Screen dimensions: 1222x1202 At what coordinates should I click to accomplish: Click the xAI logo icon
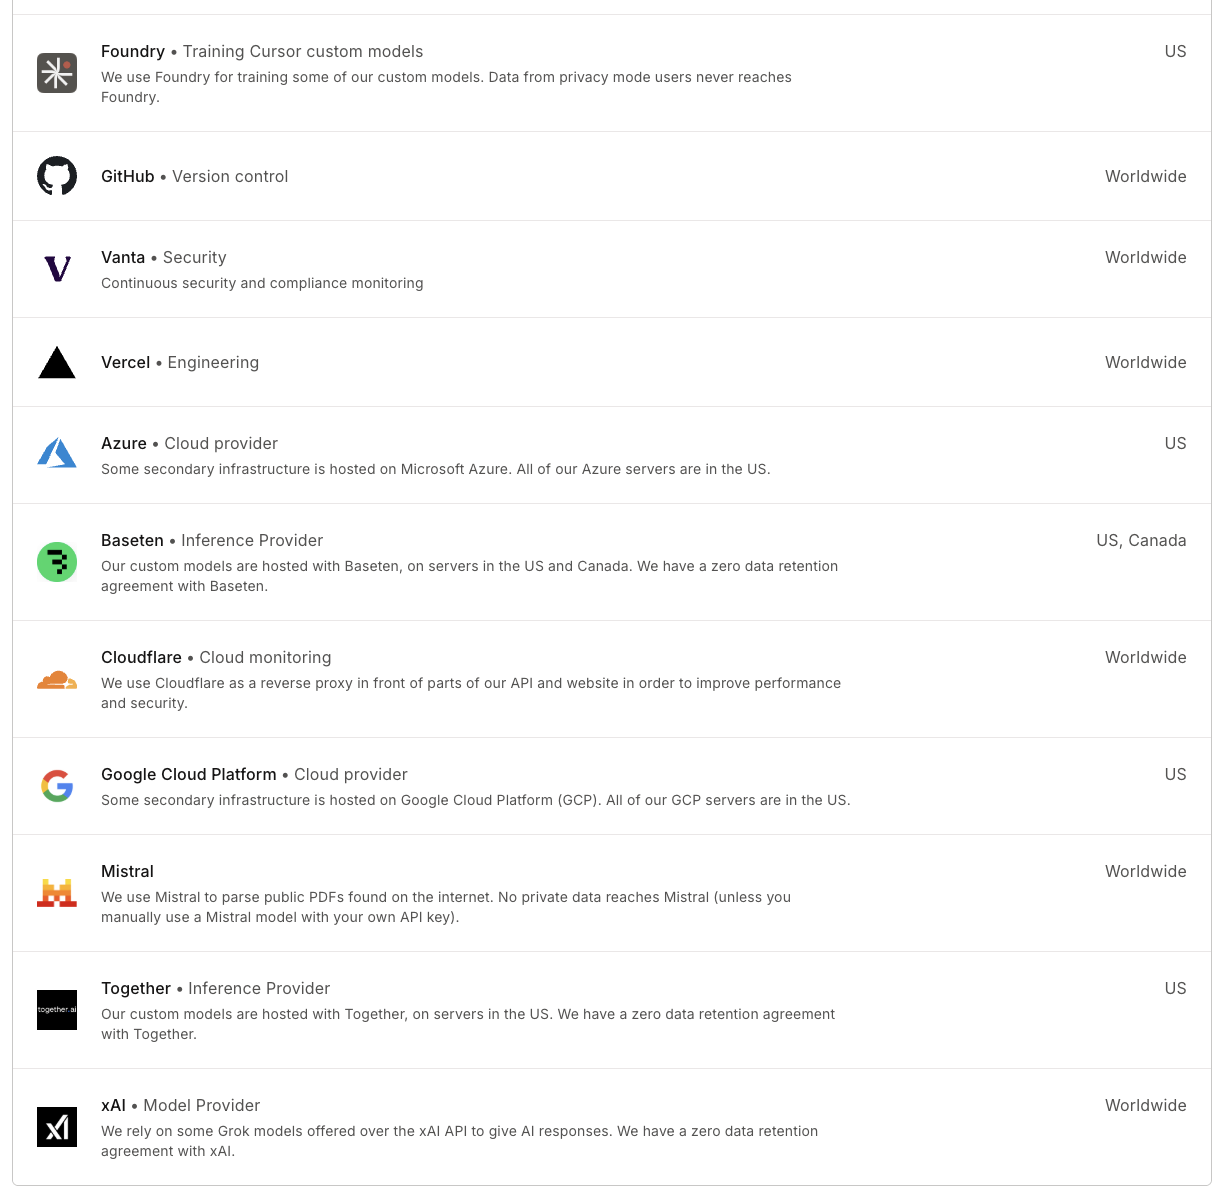[x=57, y=1127]
